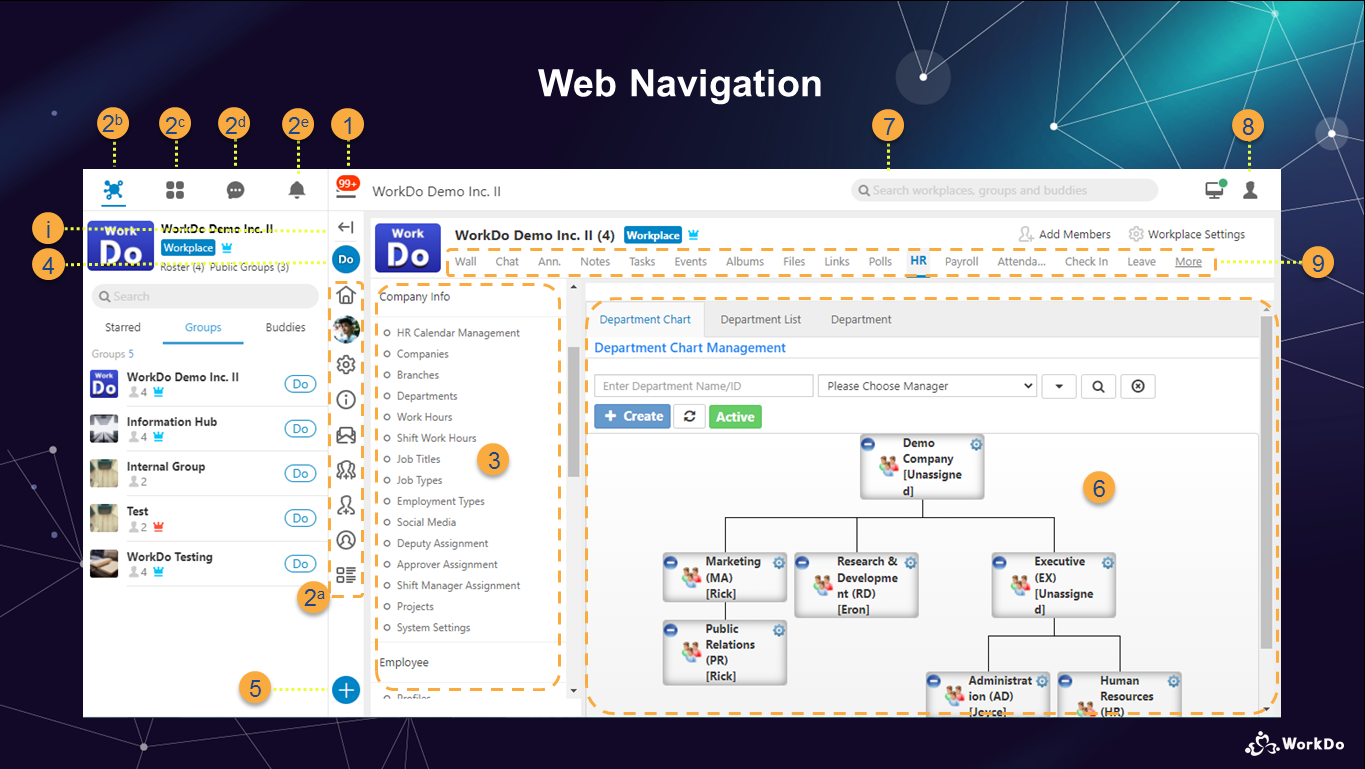1365x769 pixels.
Task: Open Shift Work Hours
Action: tap(436, 438)
